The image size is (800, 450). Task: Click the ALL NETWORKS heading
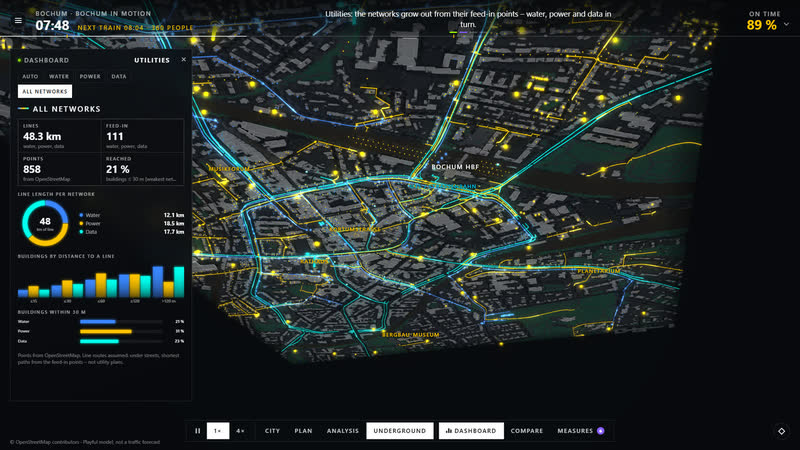[66, 109]
